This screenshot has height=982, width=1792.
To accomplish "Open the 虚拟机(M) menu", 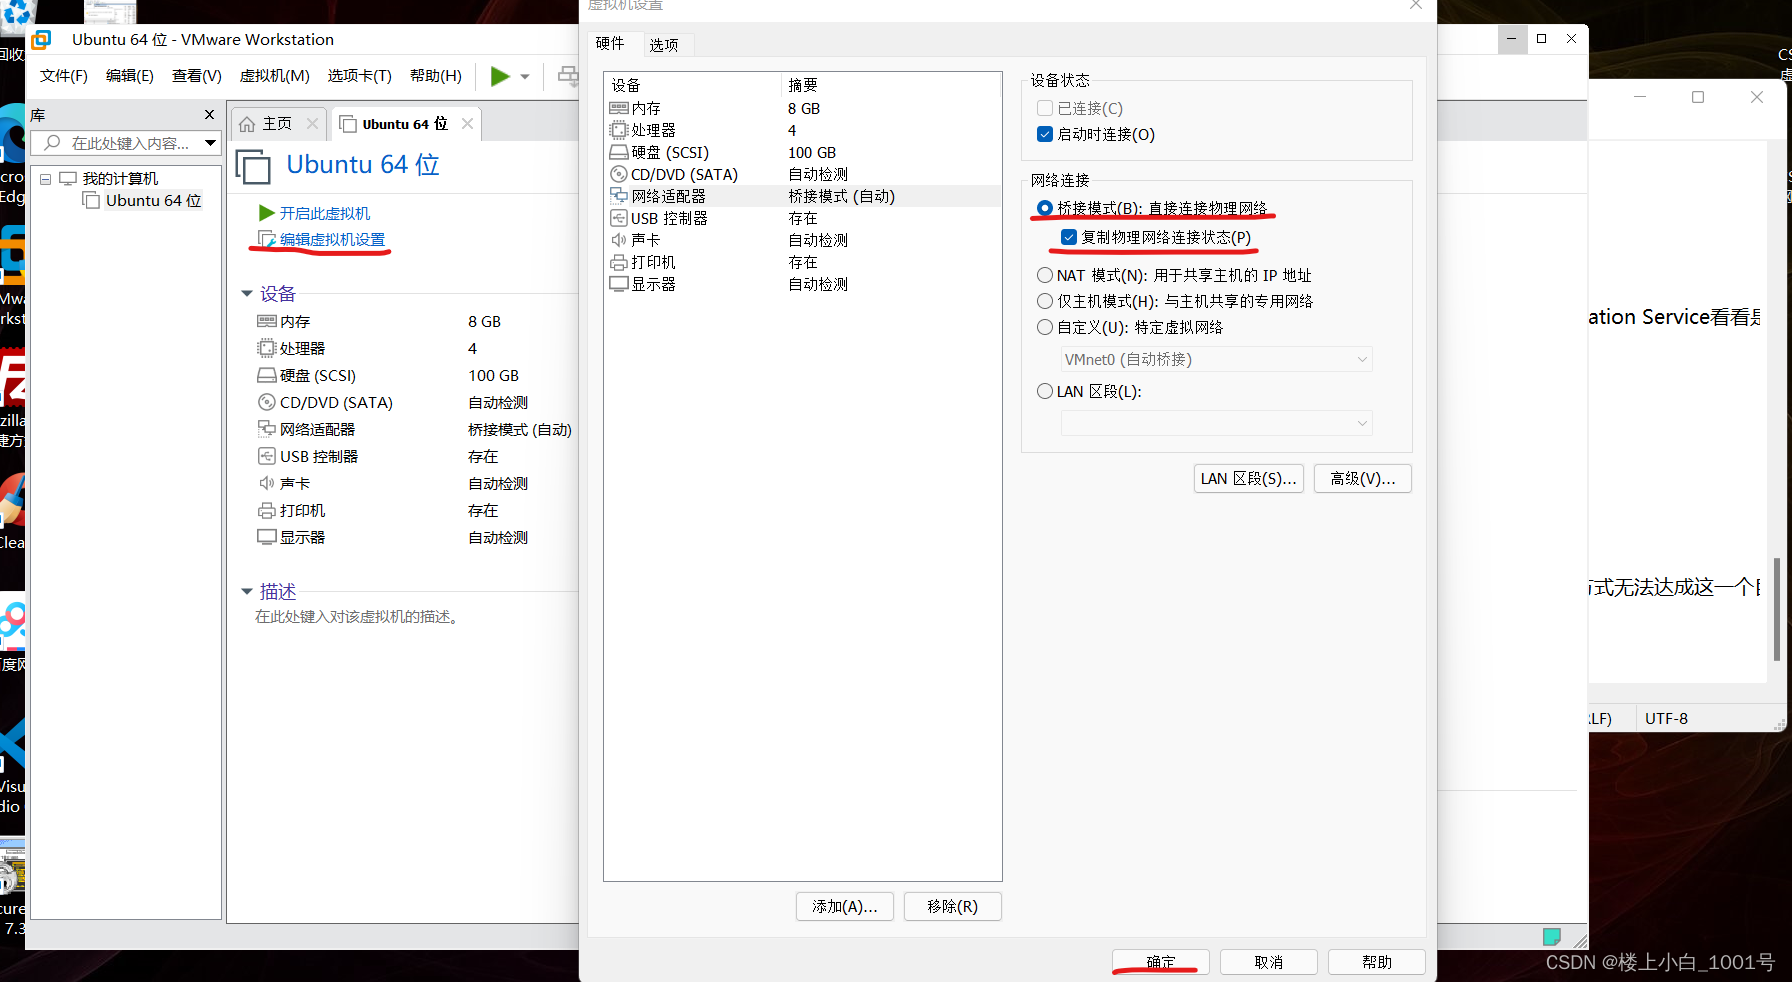I will pos(275,76).
